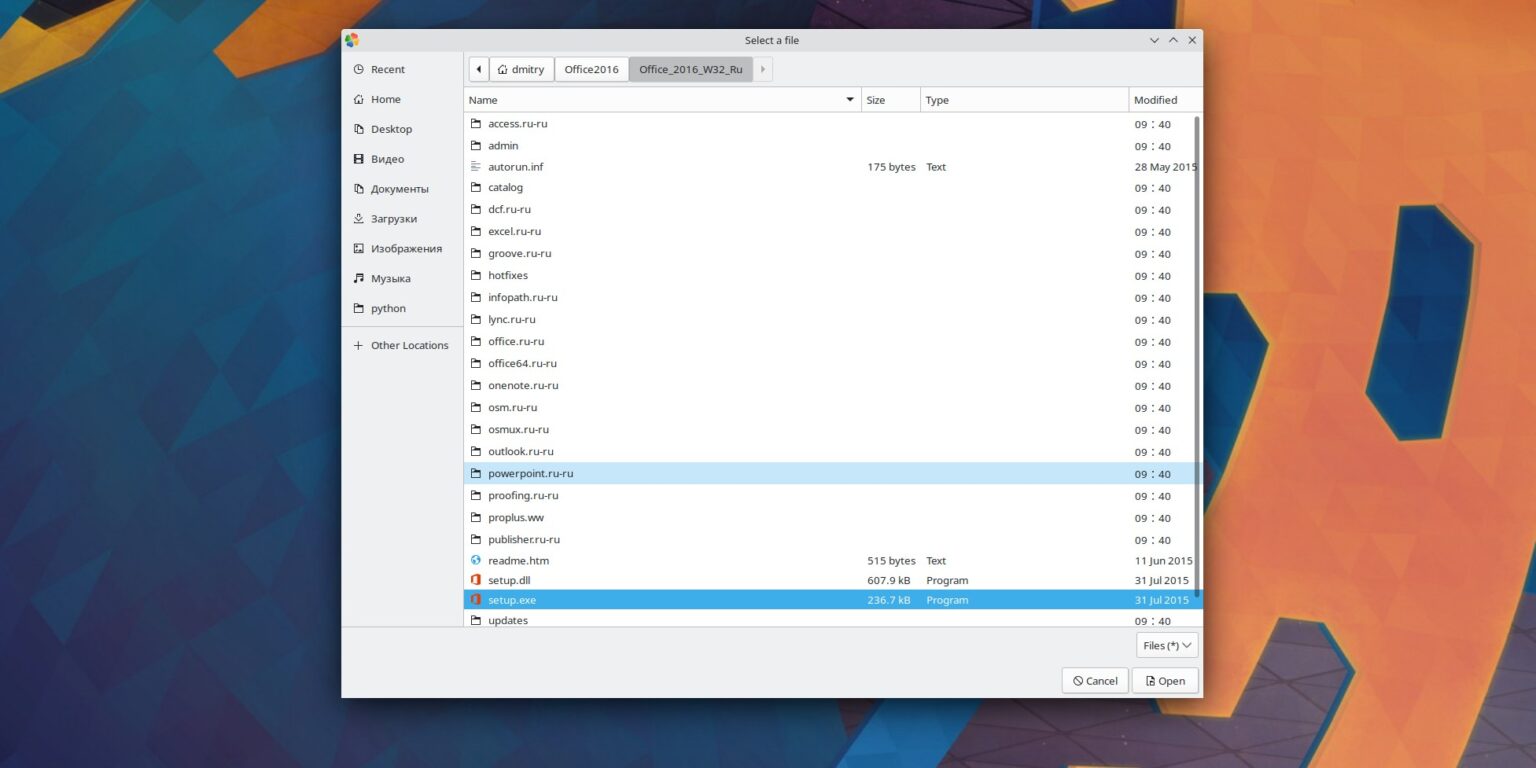The height and width of the screenshot is (768, 1536).
Task: Click the folder icon of powerpoint.ru-ru
Action: [475, 473]
